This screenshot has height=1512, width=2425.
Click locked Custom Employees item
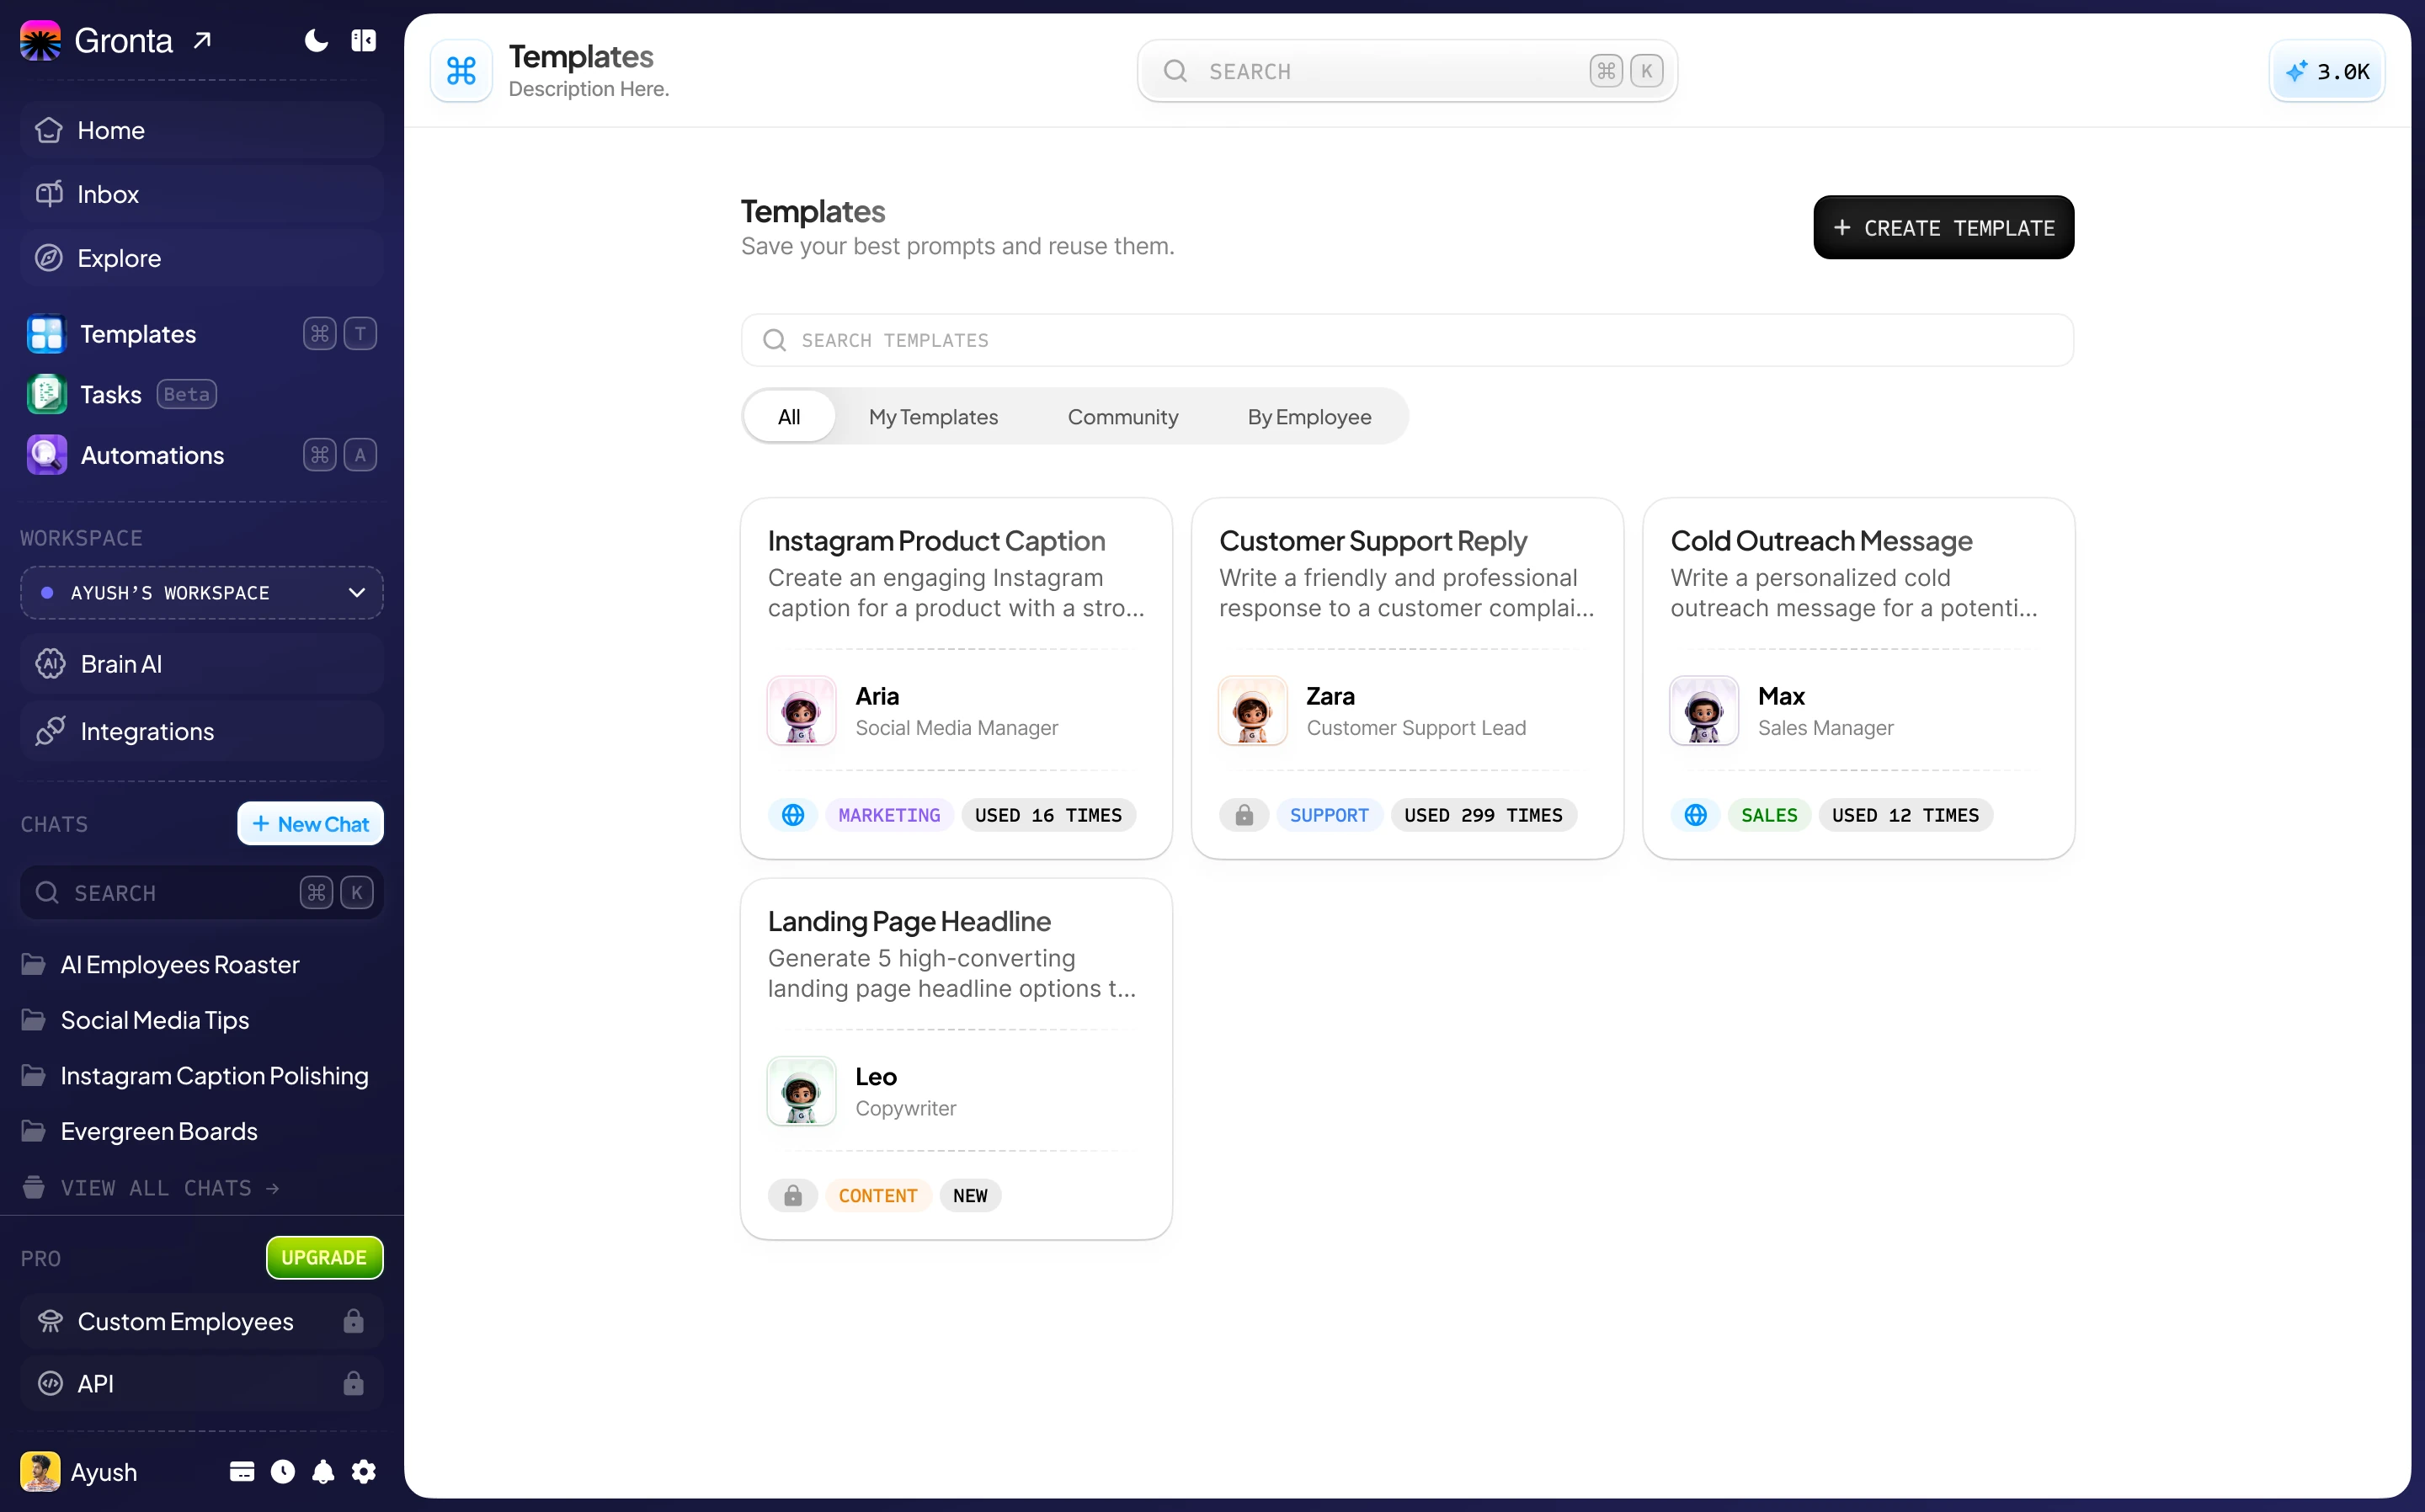click(202, 1321)
